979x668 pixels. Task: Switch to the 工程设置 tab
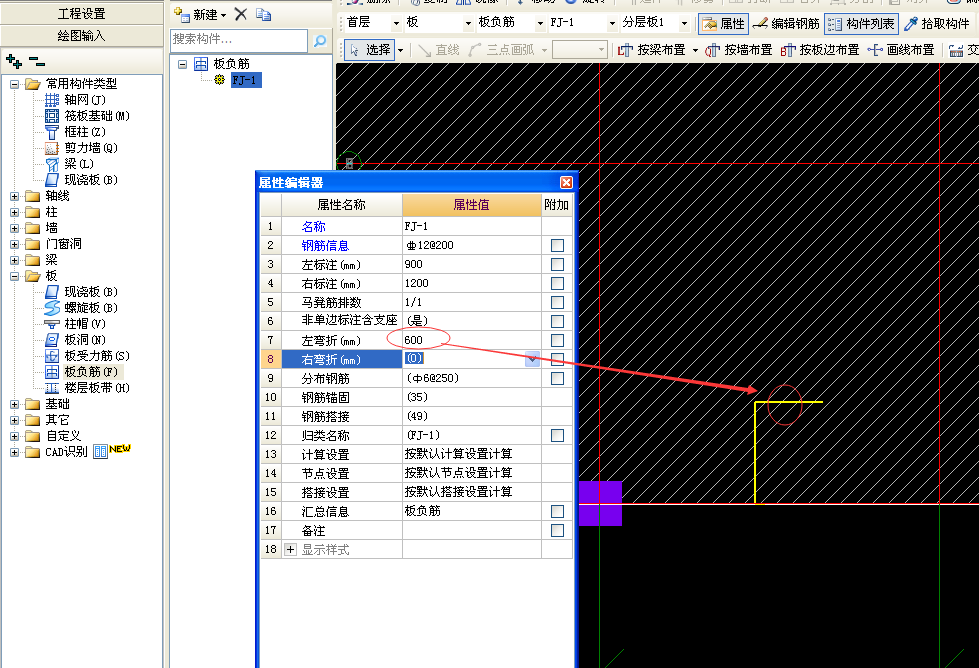pyautogui.click(x=81, y=13)
